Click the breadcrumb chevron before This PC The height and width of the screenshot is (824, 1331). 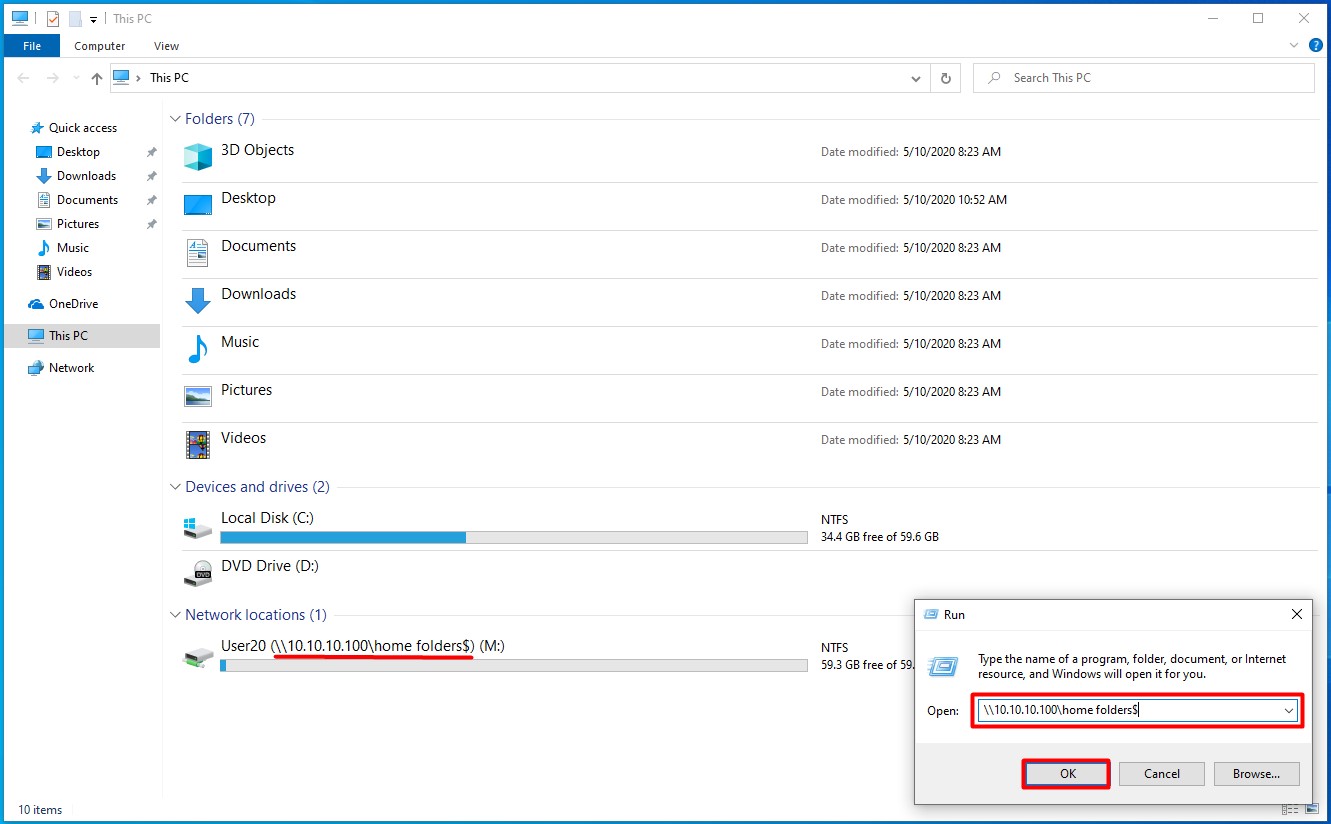[139, 78]
